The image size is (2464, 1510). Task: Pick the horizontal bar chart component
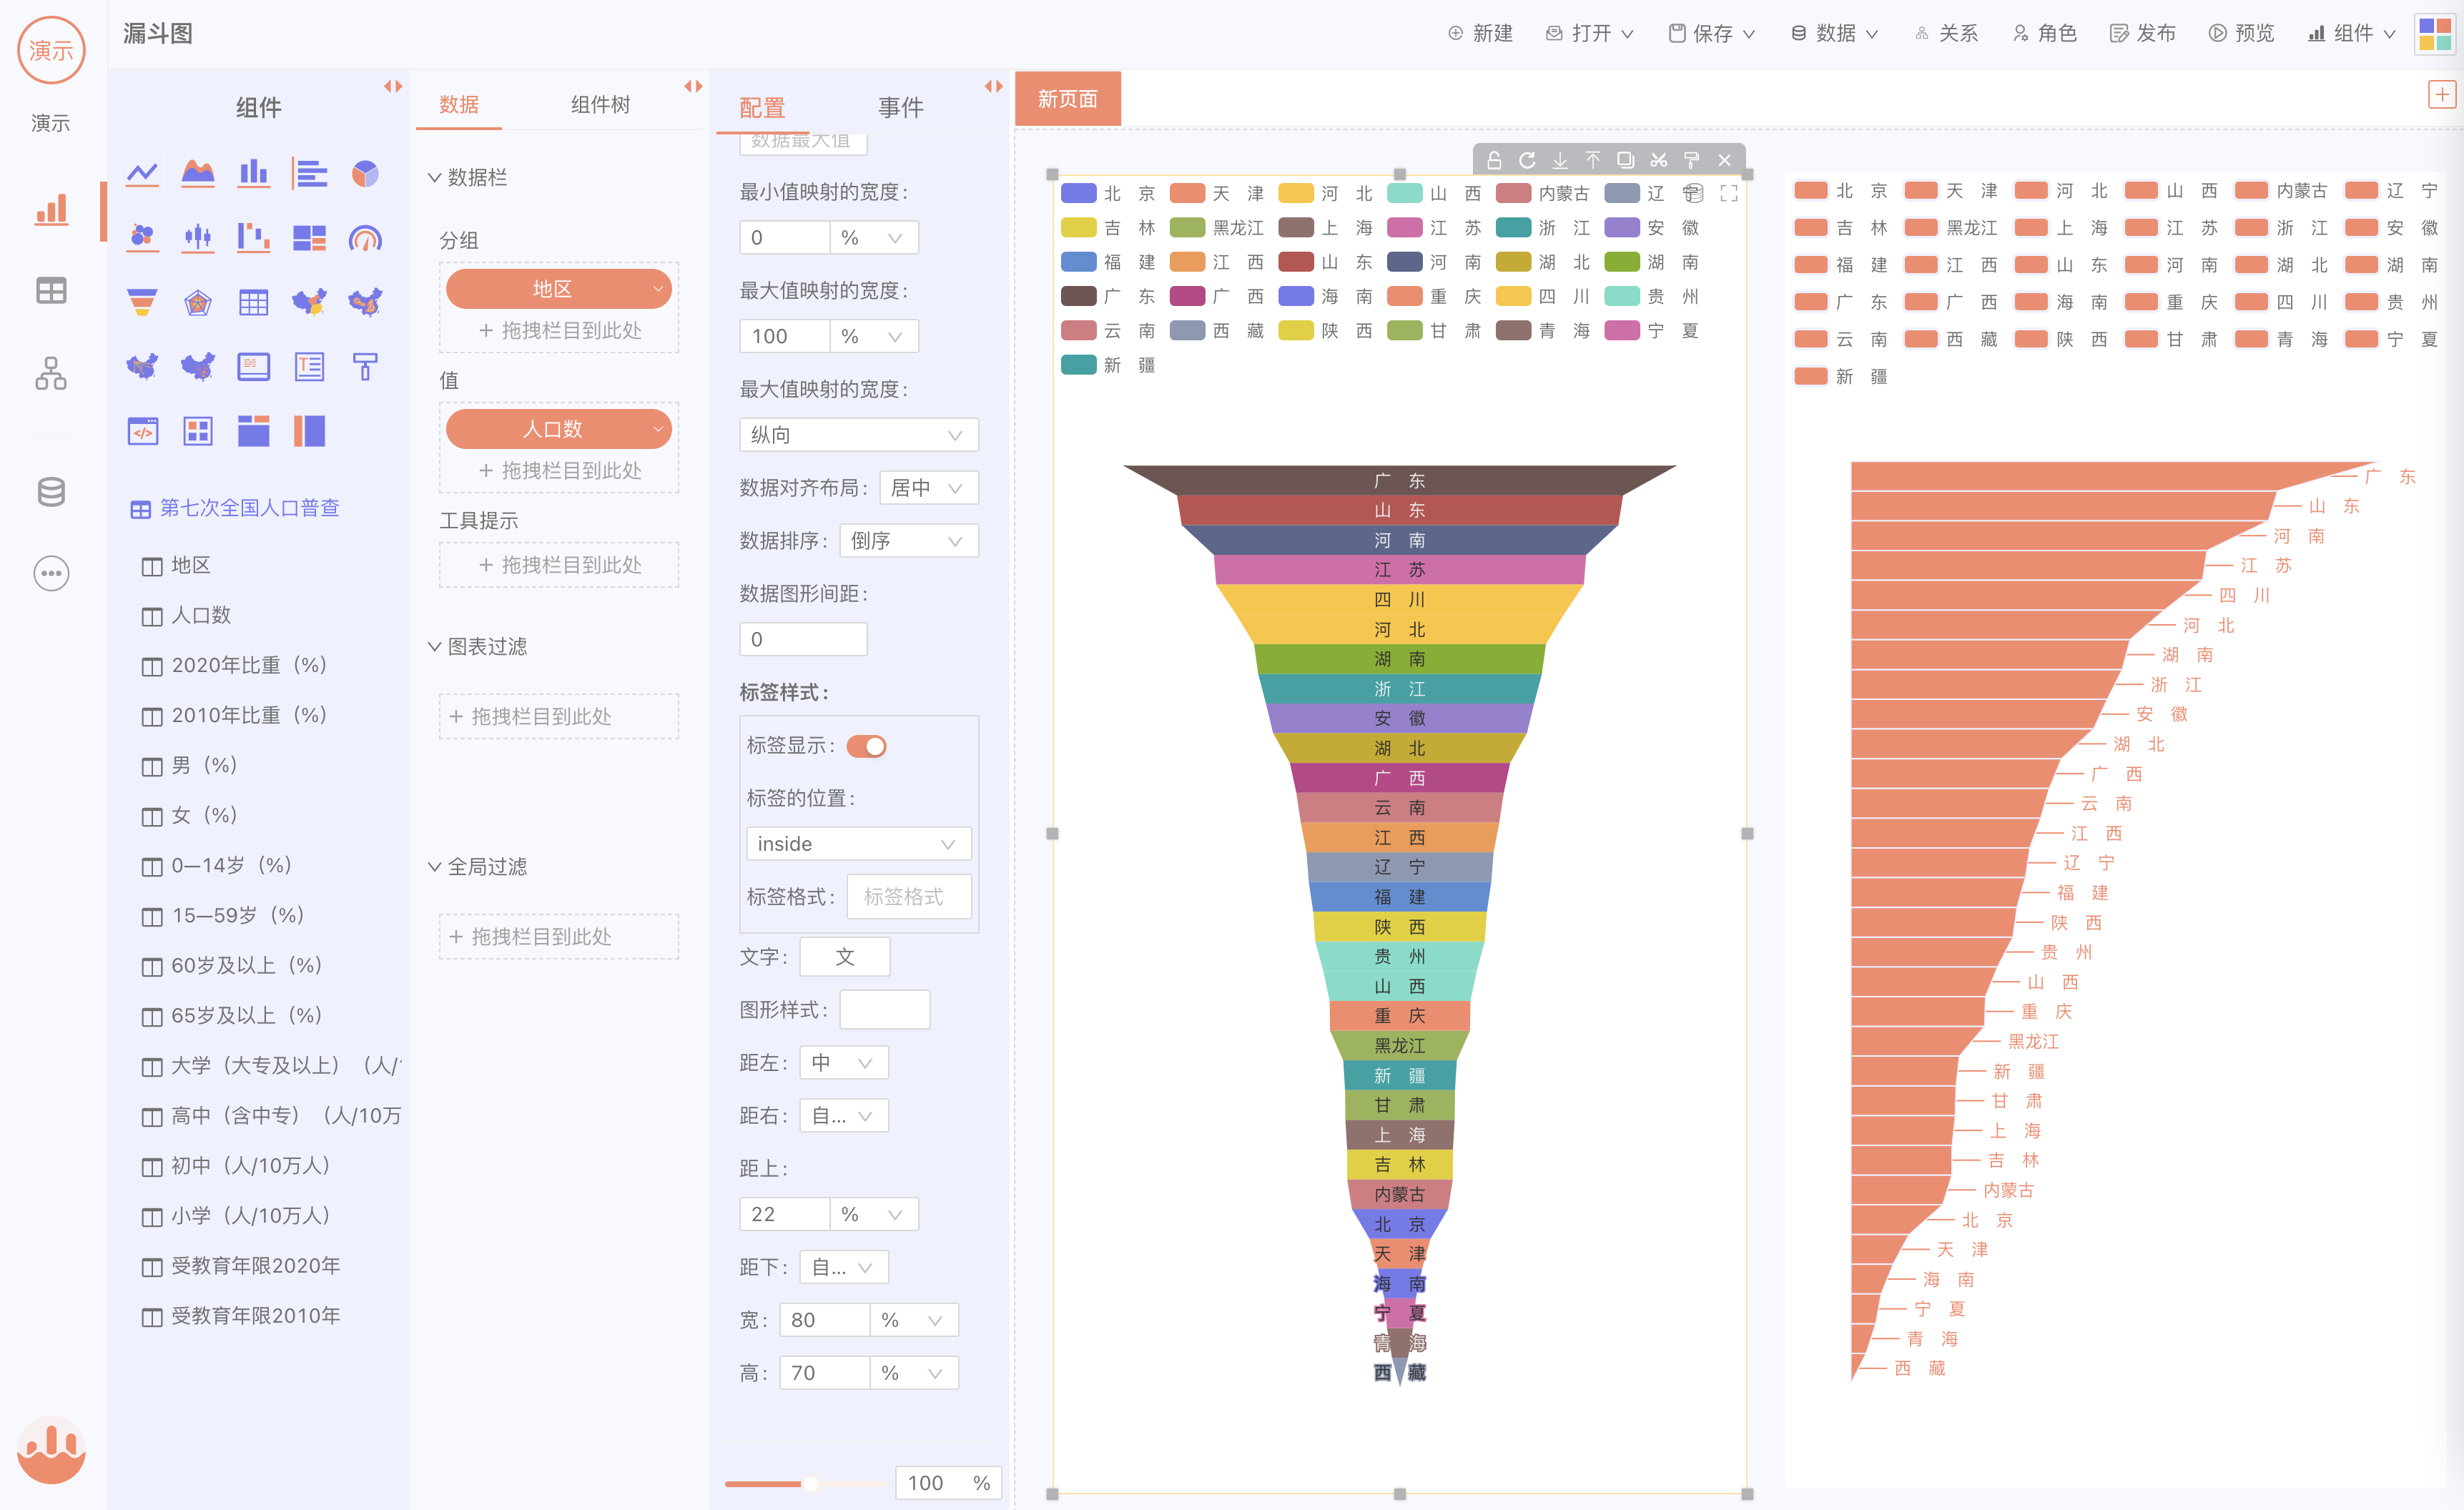(x=309, y=174)
